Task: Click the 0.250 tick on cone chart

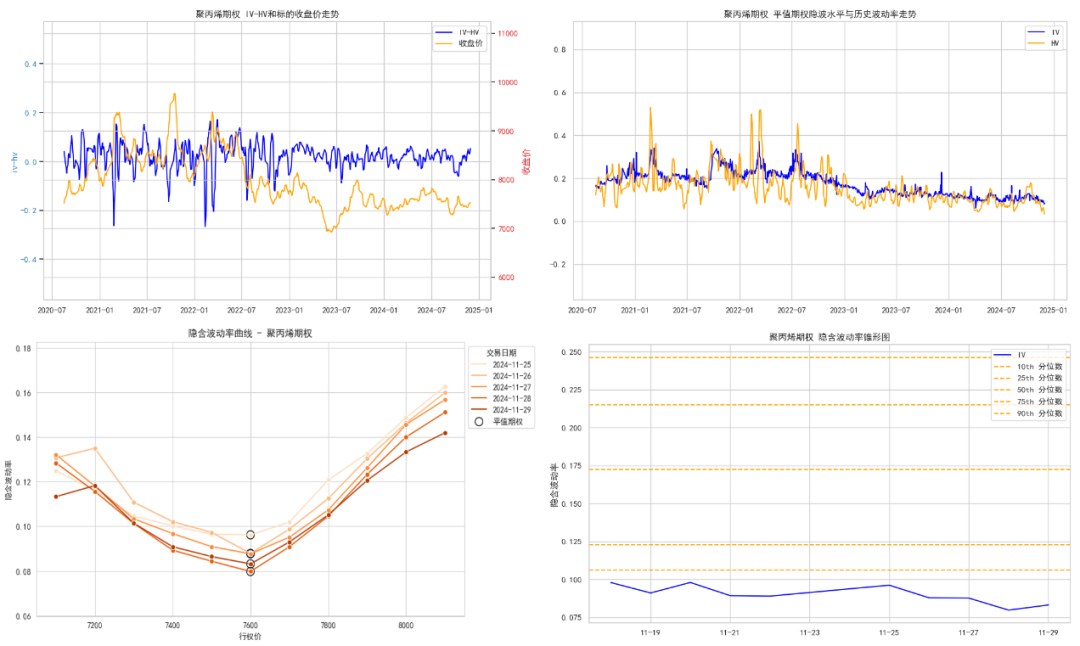Action: tap(571, 353)
